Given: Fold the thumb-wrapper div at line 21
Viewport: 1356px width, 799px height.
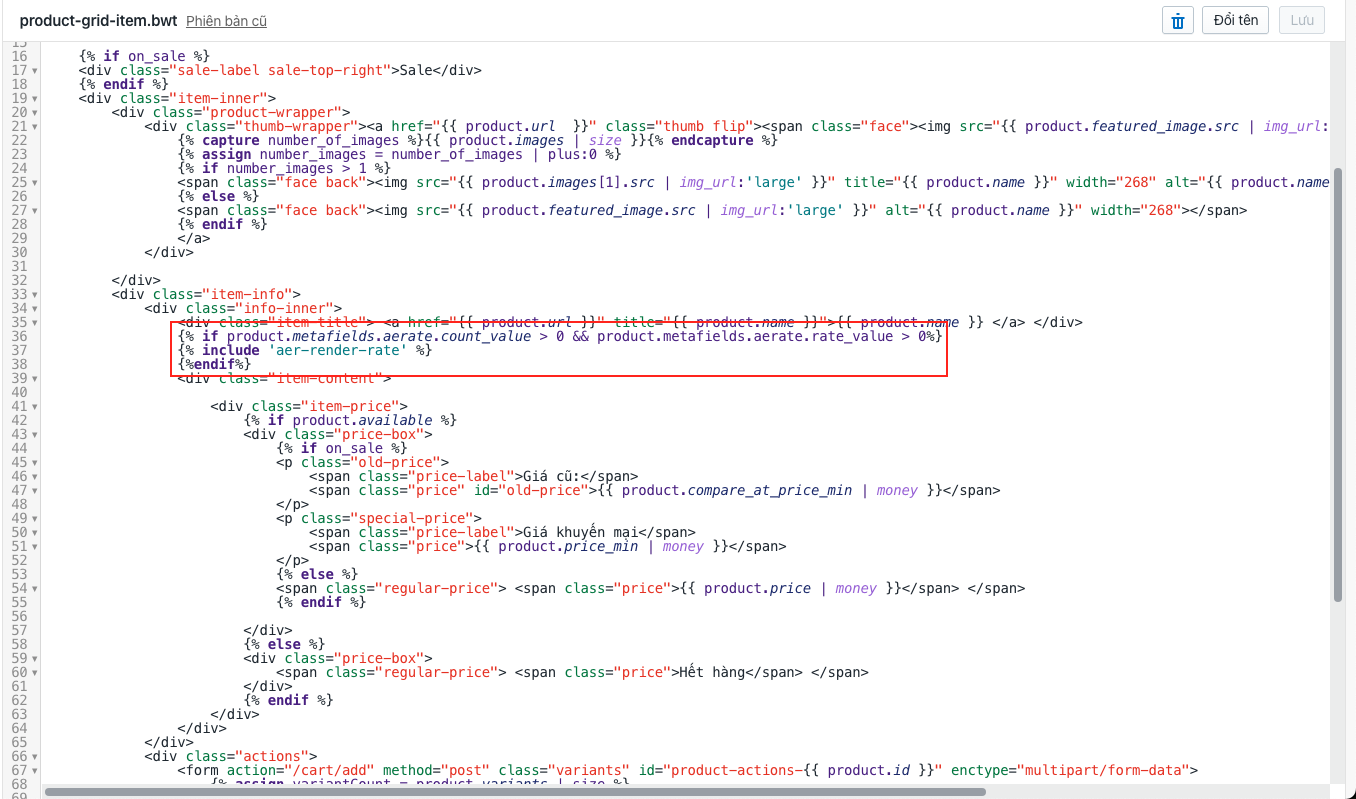Looking at the screenshot, I should click(x=34, y=127).
